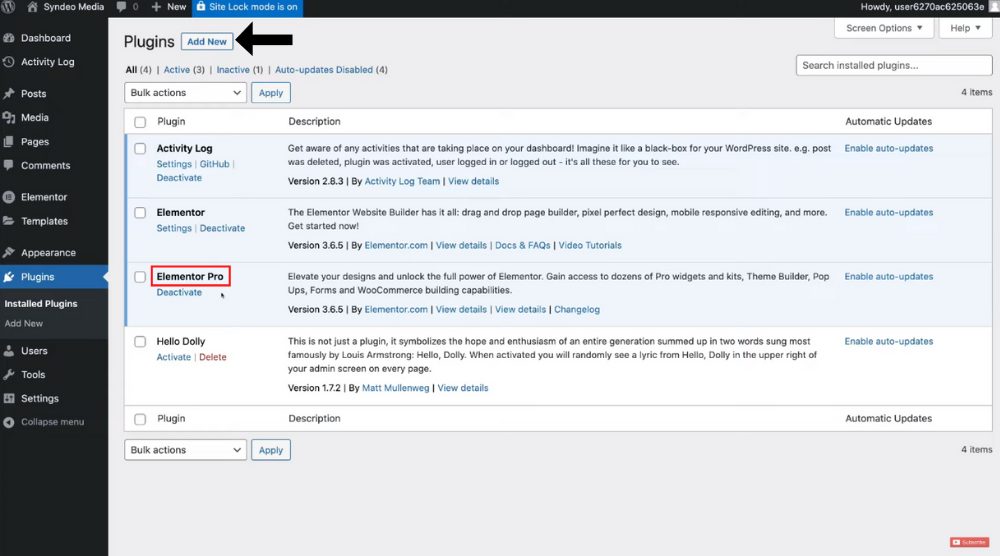Deactivate the Elementor plugin
The width and height of the screenshot is (1000, 556).
pyautogui.click(x=222, y=228)
